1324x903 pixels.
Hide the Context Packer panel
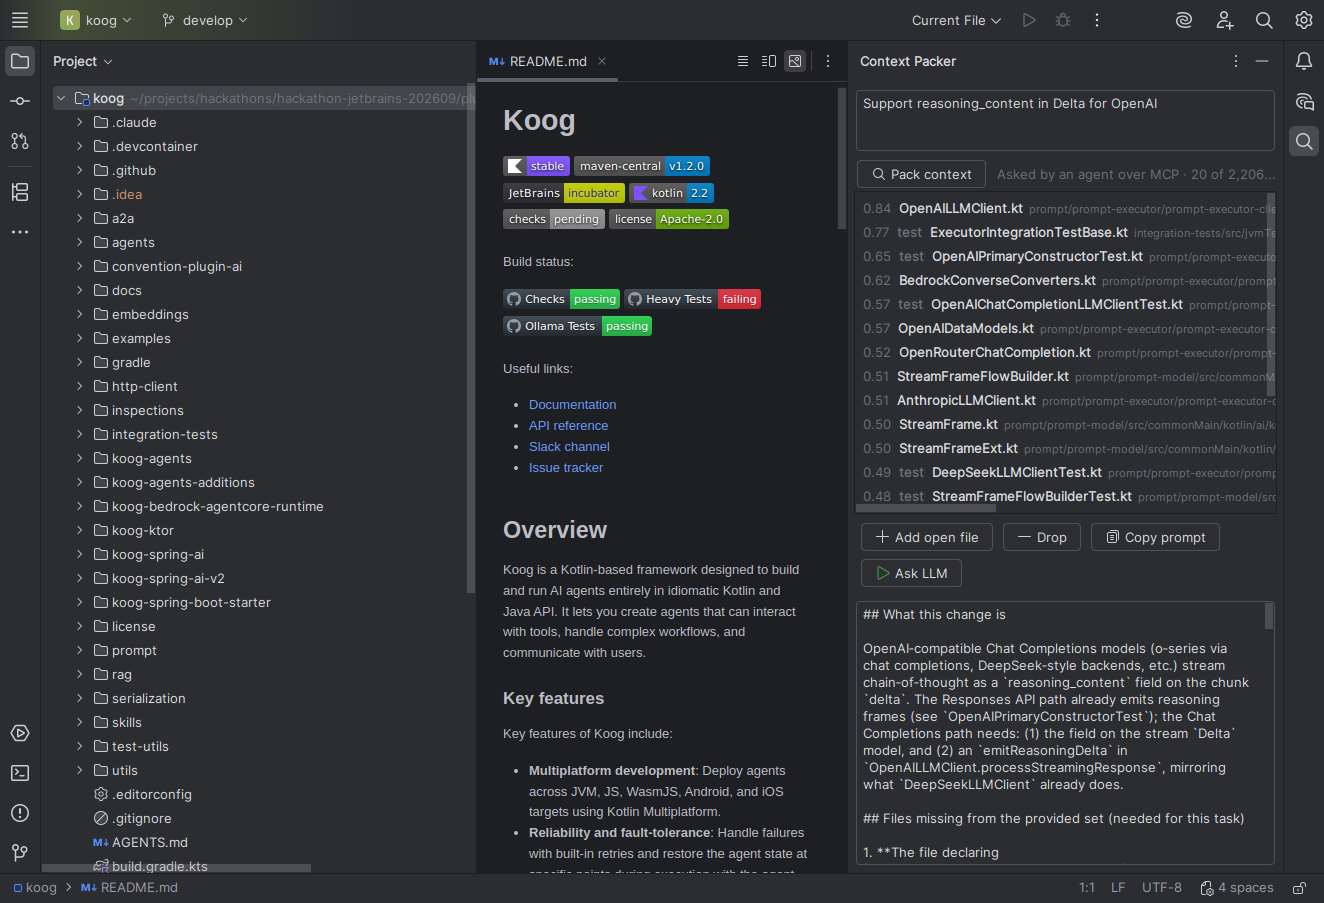pos(1262,61)
